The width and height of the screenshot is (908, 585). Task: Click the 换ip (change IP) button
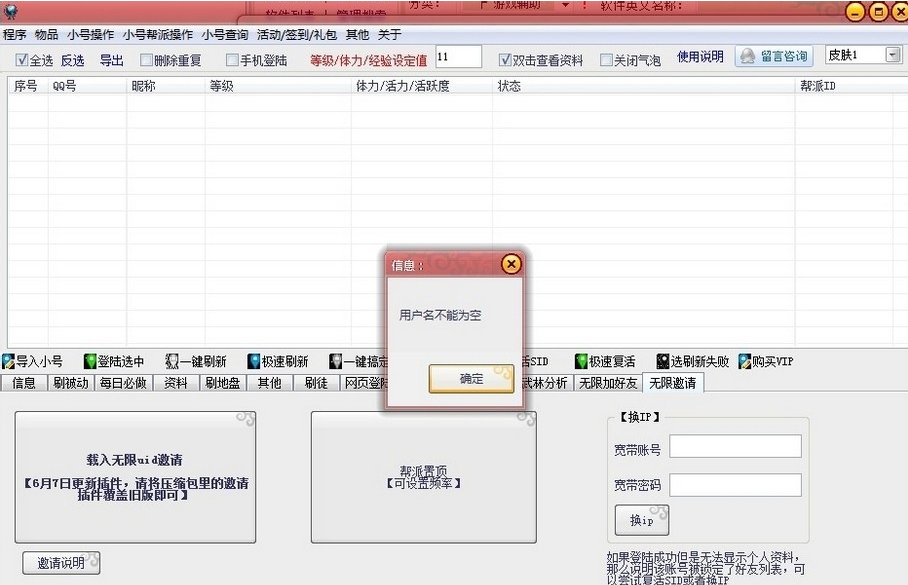tap(641, 519)
